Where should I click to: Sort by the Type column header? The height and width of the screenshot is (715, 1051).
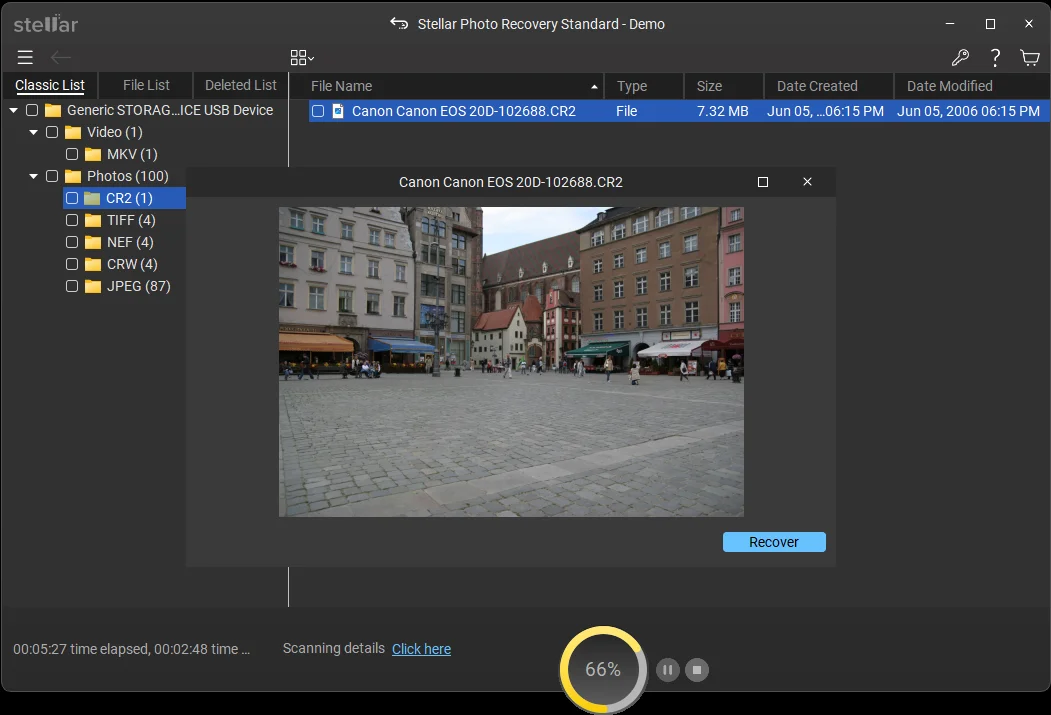[x=644, y=86]
